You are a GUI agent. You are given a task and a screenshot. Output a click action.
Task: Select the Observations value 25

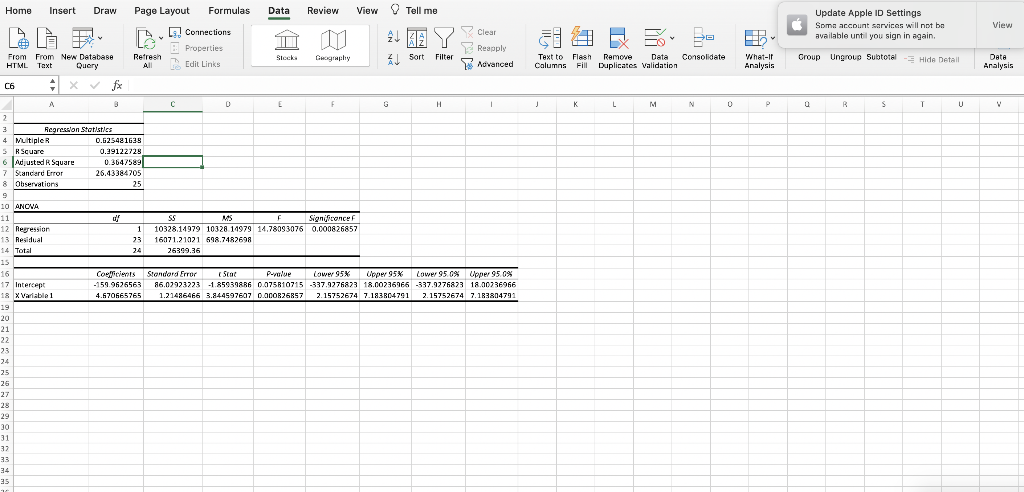116,184
